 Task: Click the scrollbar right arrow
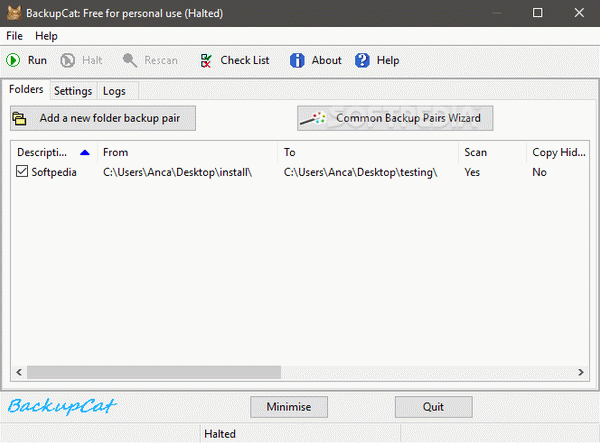(581, 372)
